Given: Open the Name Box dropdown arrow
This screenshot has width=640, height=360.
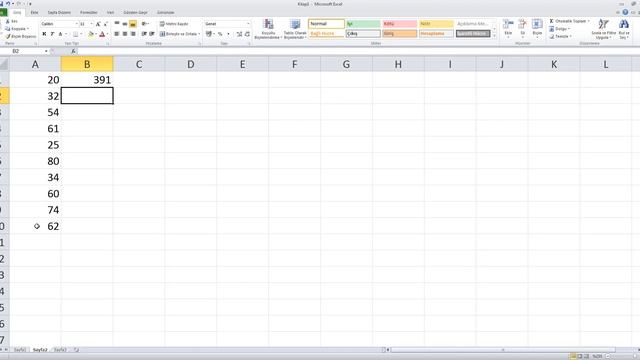Looking at the screenshot, I should click(46, 51).
